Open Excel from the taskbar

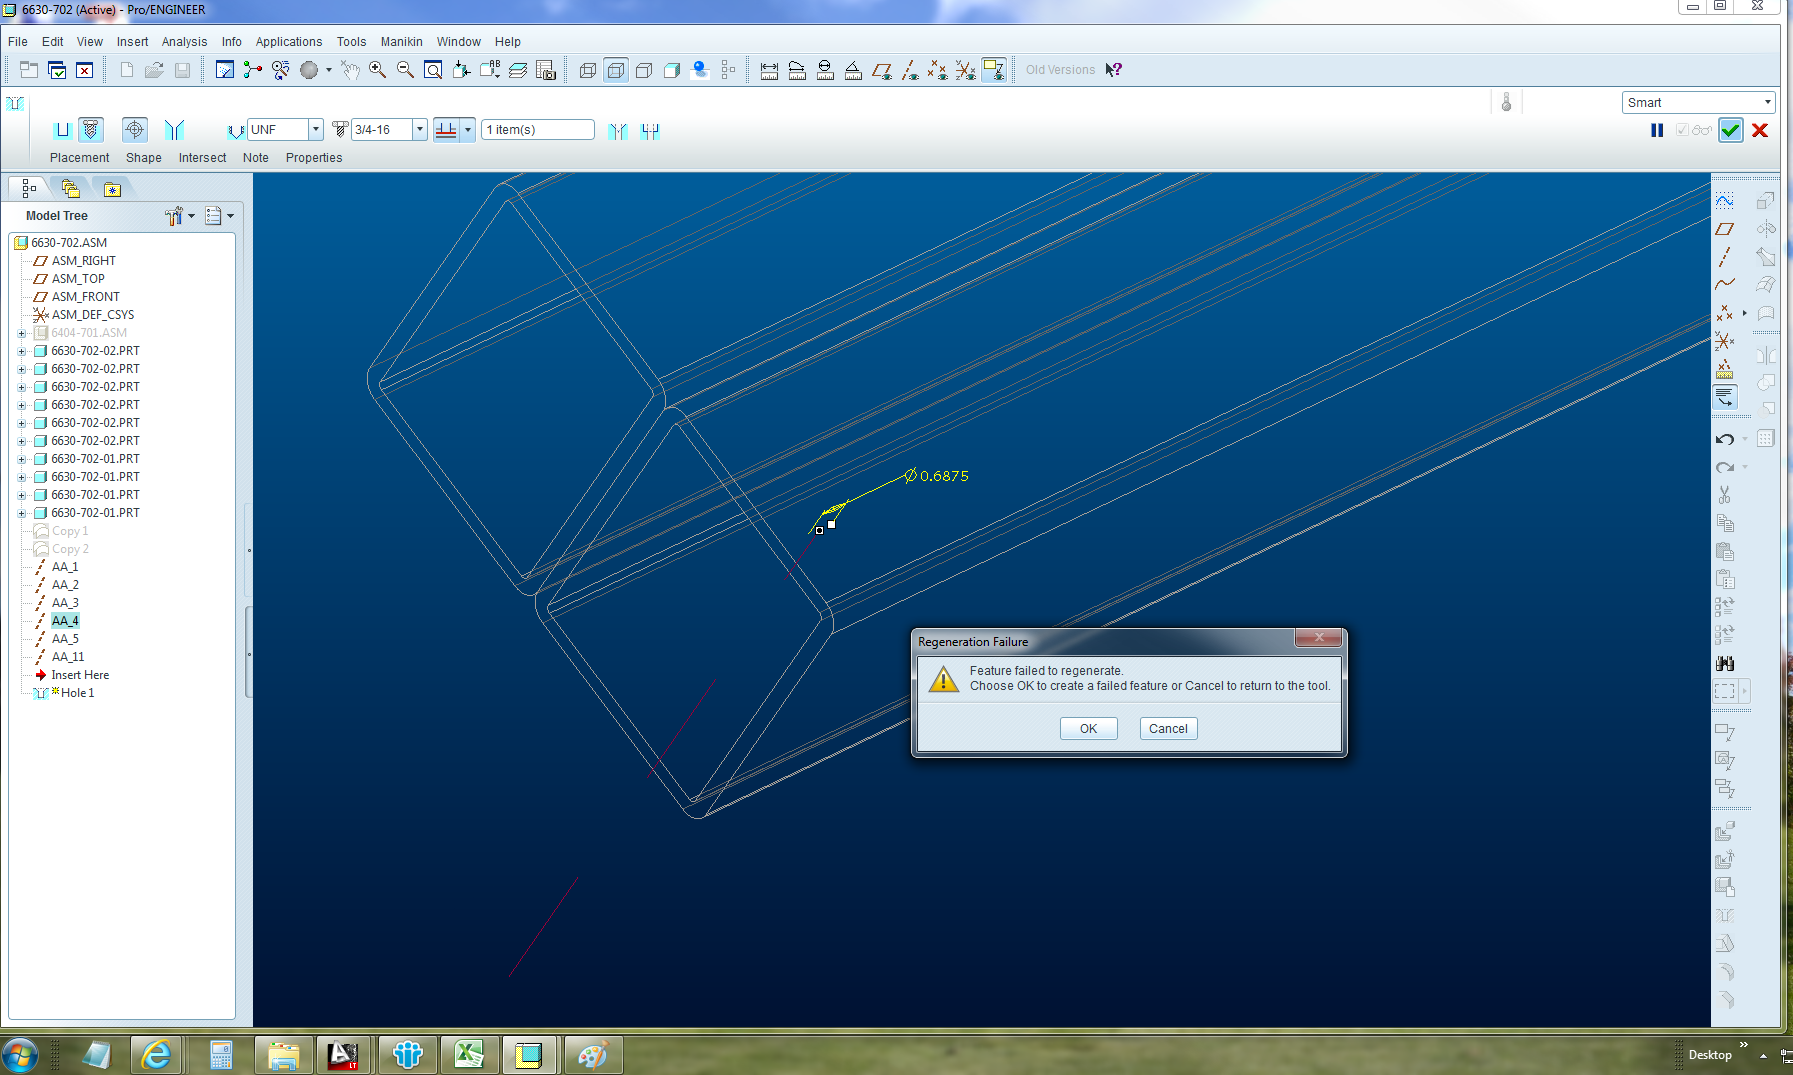(469, 1055)
